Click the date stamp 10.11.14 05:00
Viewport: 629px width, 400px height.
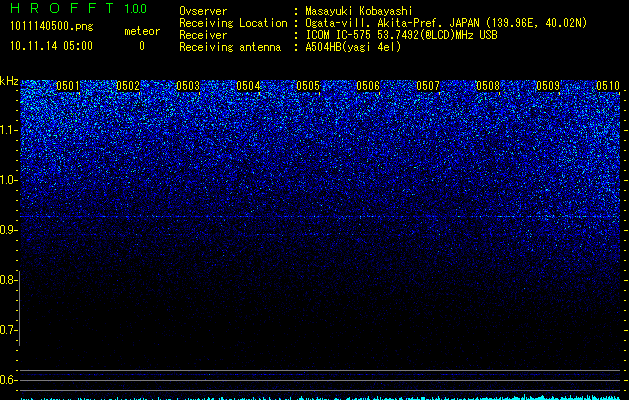tap(51, 46)
